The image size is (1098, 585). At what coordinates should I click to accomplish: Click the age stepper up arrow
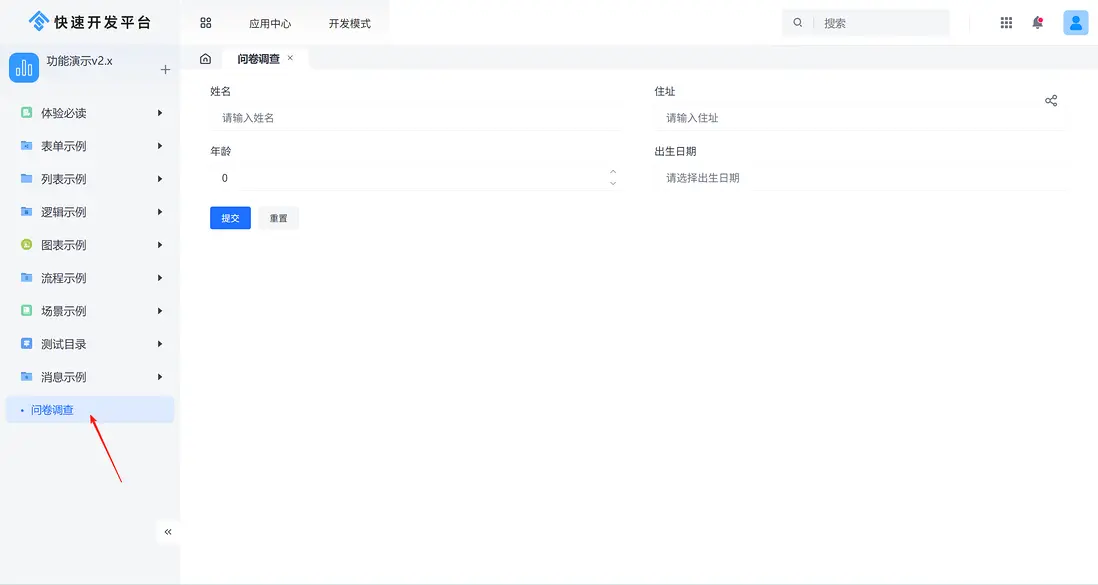(x=612, y=172)
